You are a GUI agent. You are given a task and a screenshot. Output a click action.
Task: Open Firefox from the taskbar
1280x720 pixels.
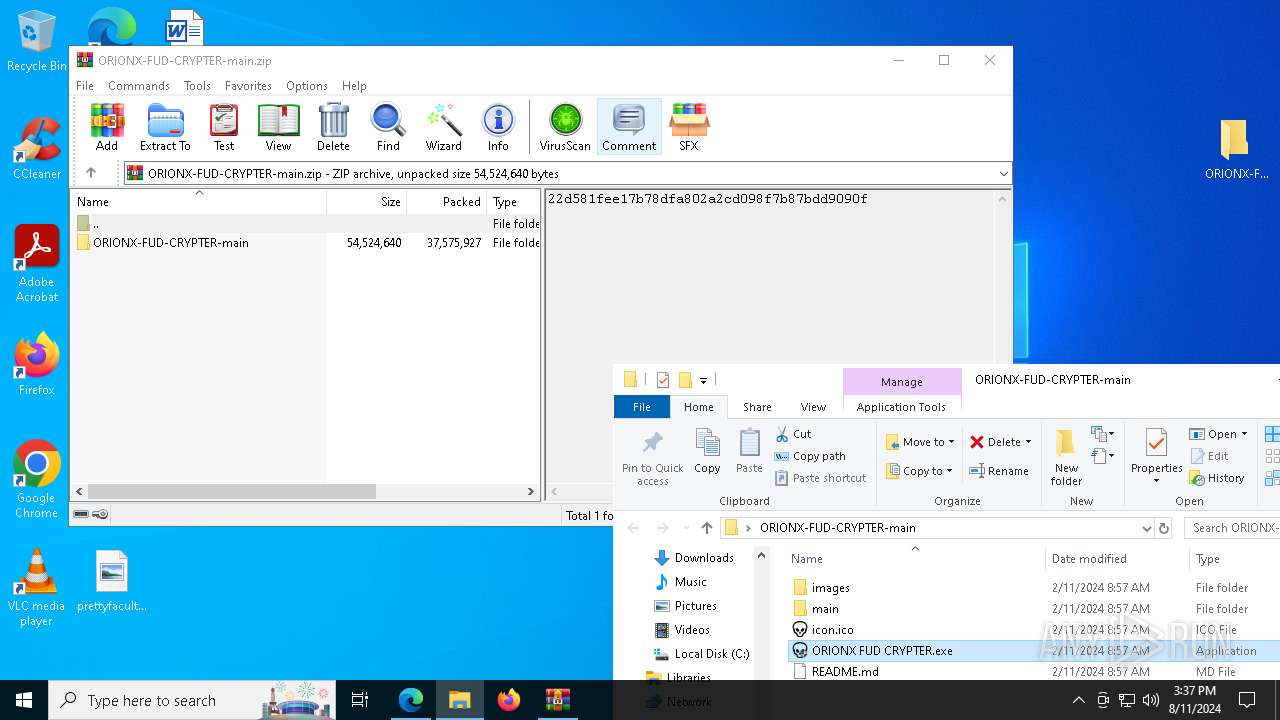509,700
